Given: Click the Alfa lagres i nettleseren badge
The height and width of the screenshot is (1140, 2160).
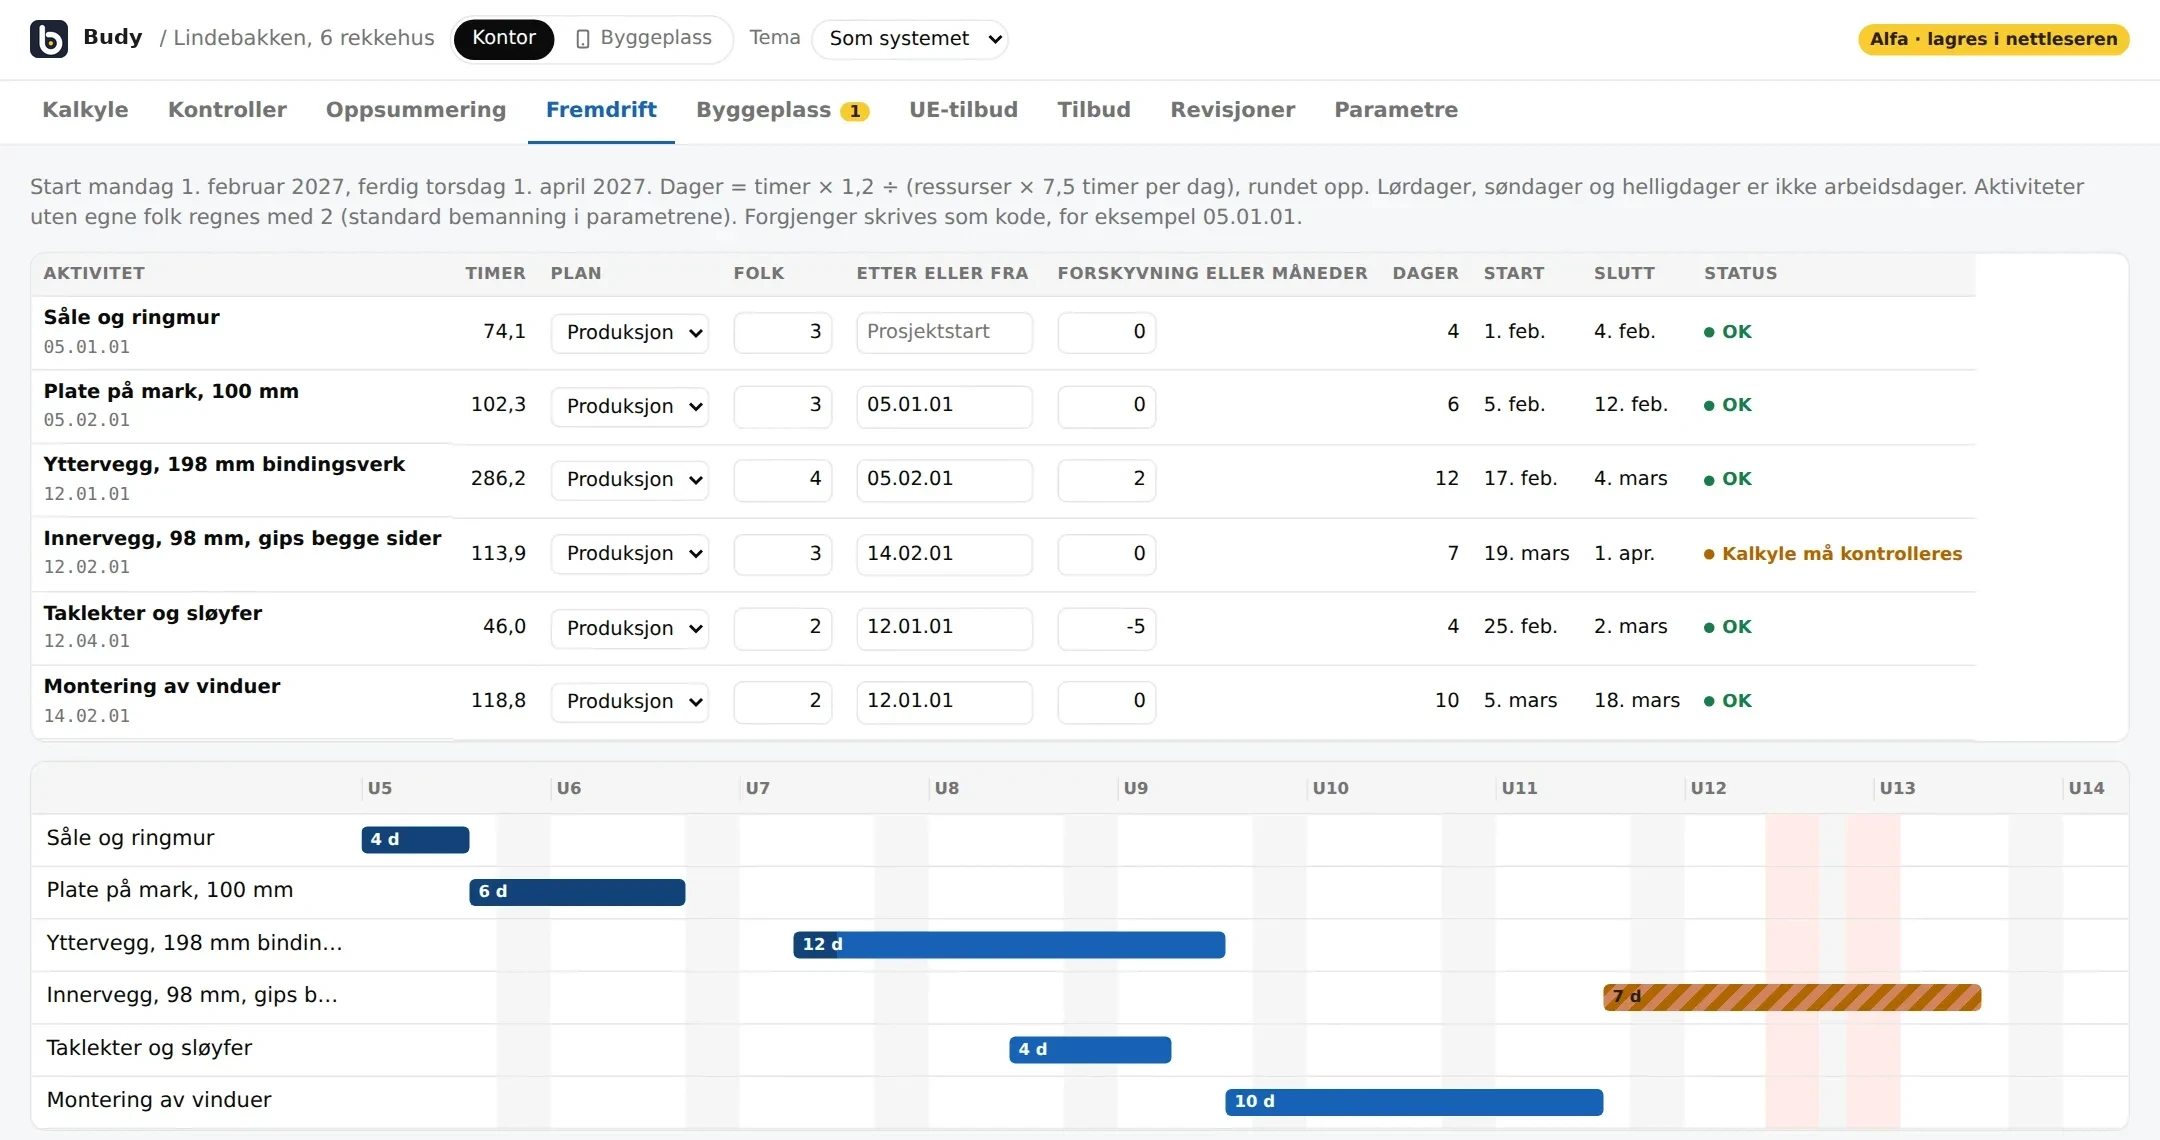Looking at the screenshot, I should click(x=1993, y=39).
